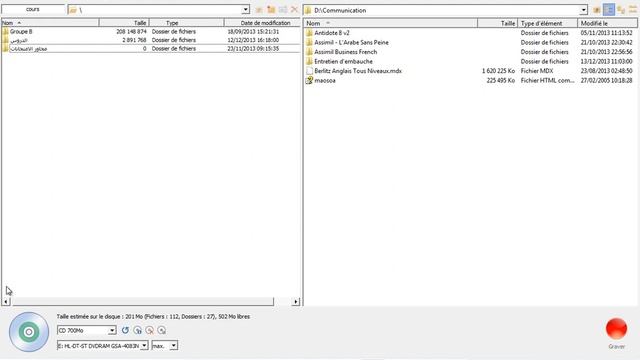Screen dimensions: 640x360
Task: Select the Entretien d'embauche folder
Action: (343, 61)
